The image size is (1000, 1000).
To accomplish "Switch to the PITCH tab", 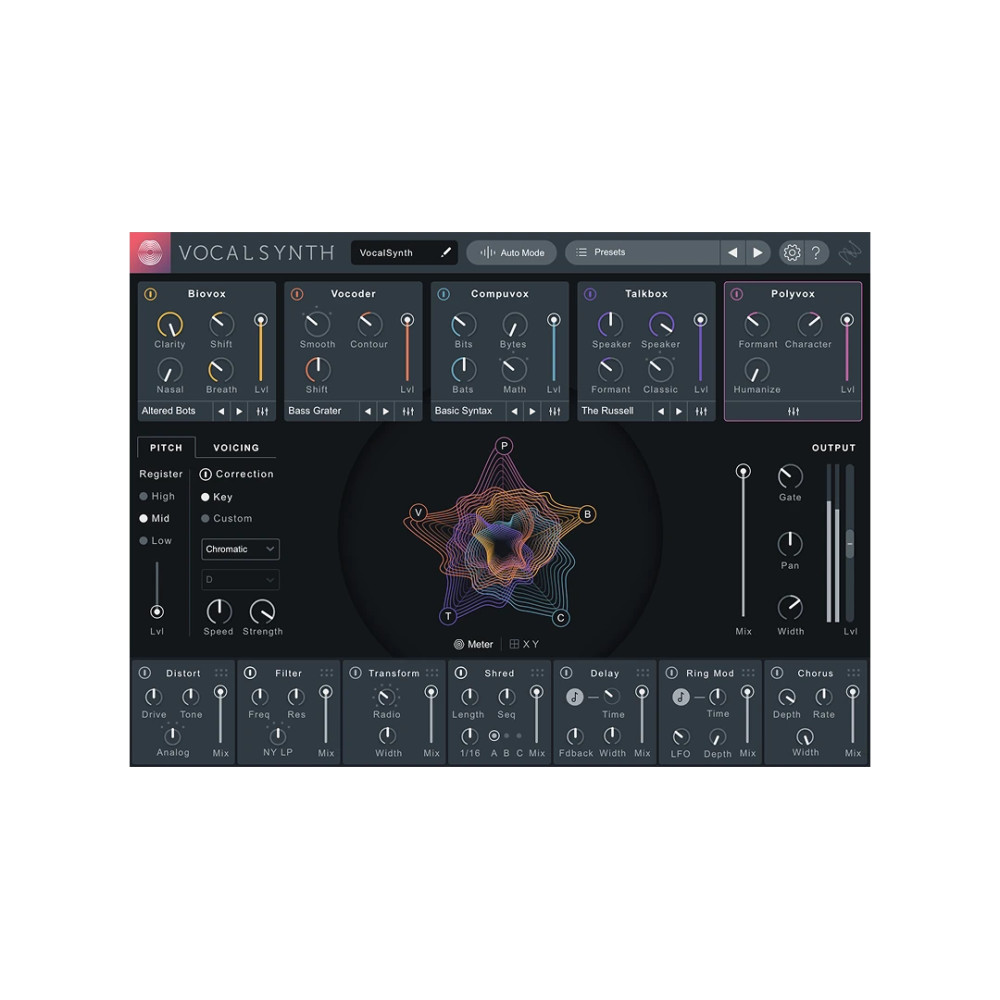I will pos(166,448).
